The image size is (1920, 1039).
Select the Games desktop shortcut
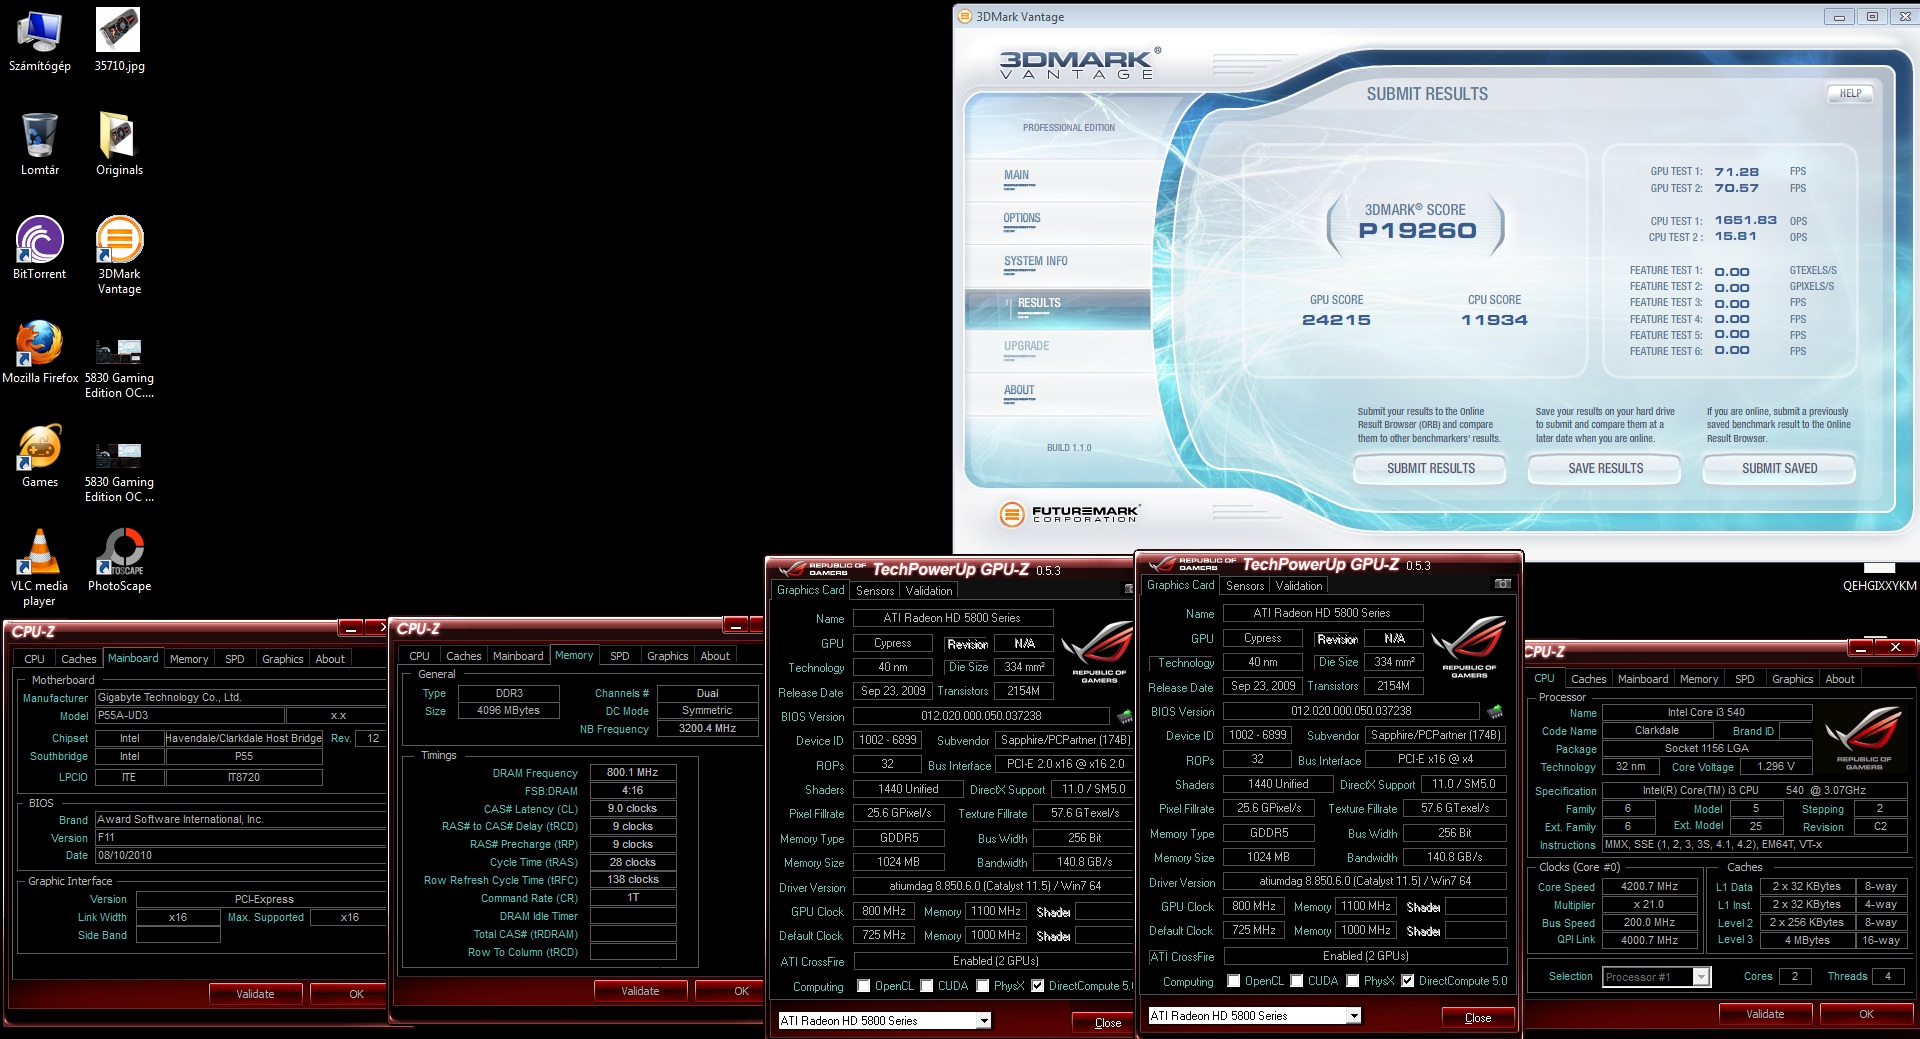click(x=39, y=456)
